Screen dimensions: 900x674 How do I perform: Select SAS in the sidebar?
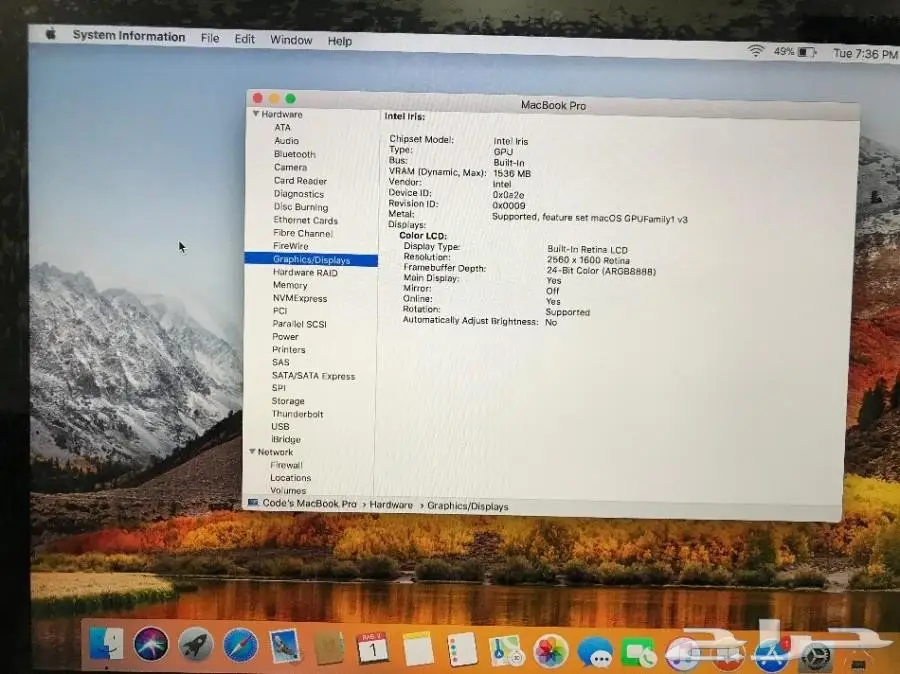coord(281,362)
